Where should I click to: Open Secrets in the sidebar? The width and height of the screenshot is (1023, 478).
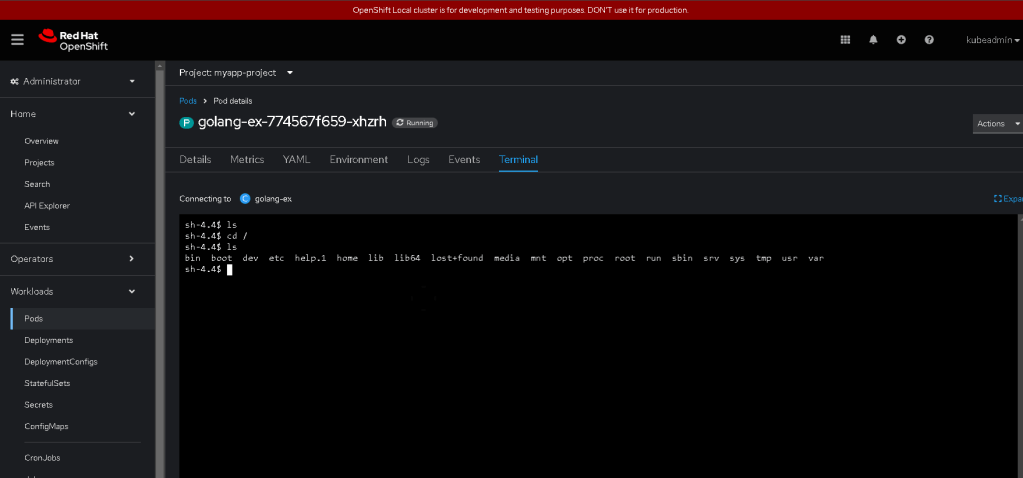(x=38, y=405)
